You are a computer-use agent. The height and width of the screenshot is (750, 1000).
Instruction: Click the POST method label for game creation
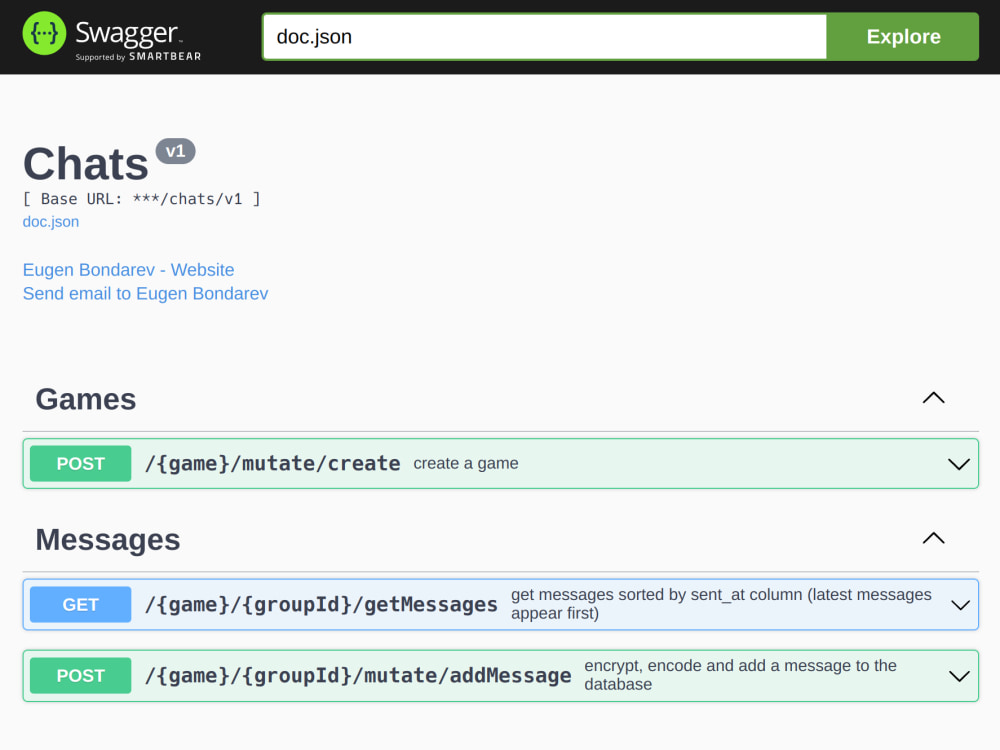[80, 463]
